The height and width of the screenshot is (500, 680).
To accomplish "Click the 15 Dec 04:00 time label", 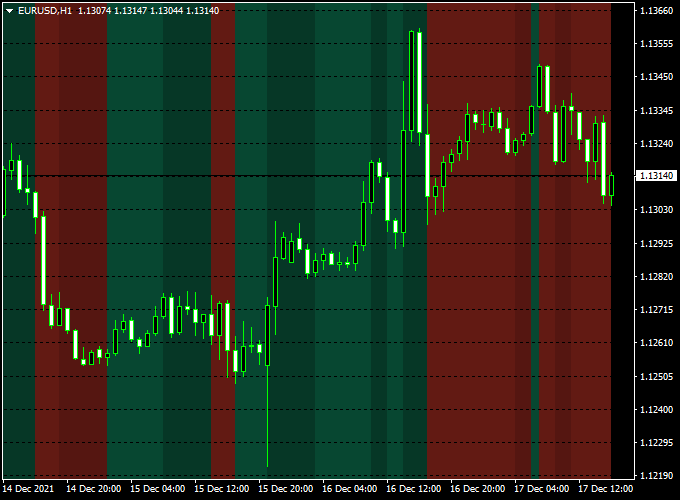I will [158, 489].
